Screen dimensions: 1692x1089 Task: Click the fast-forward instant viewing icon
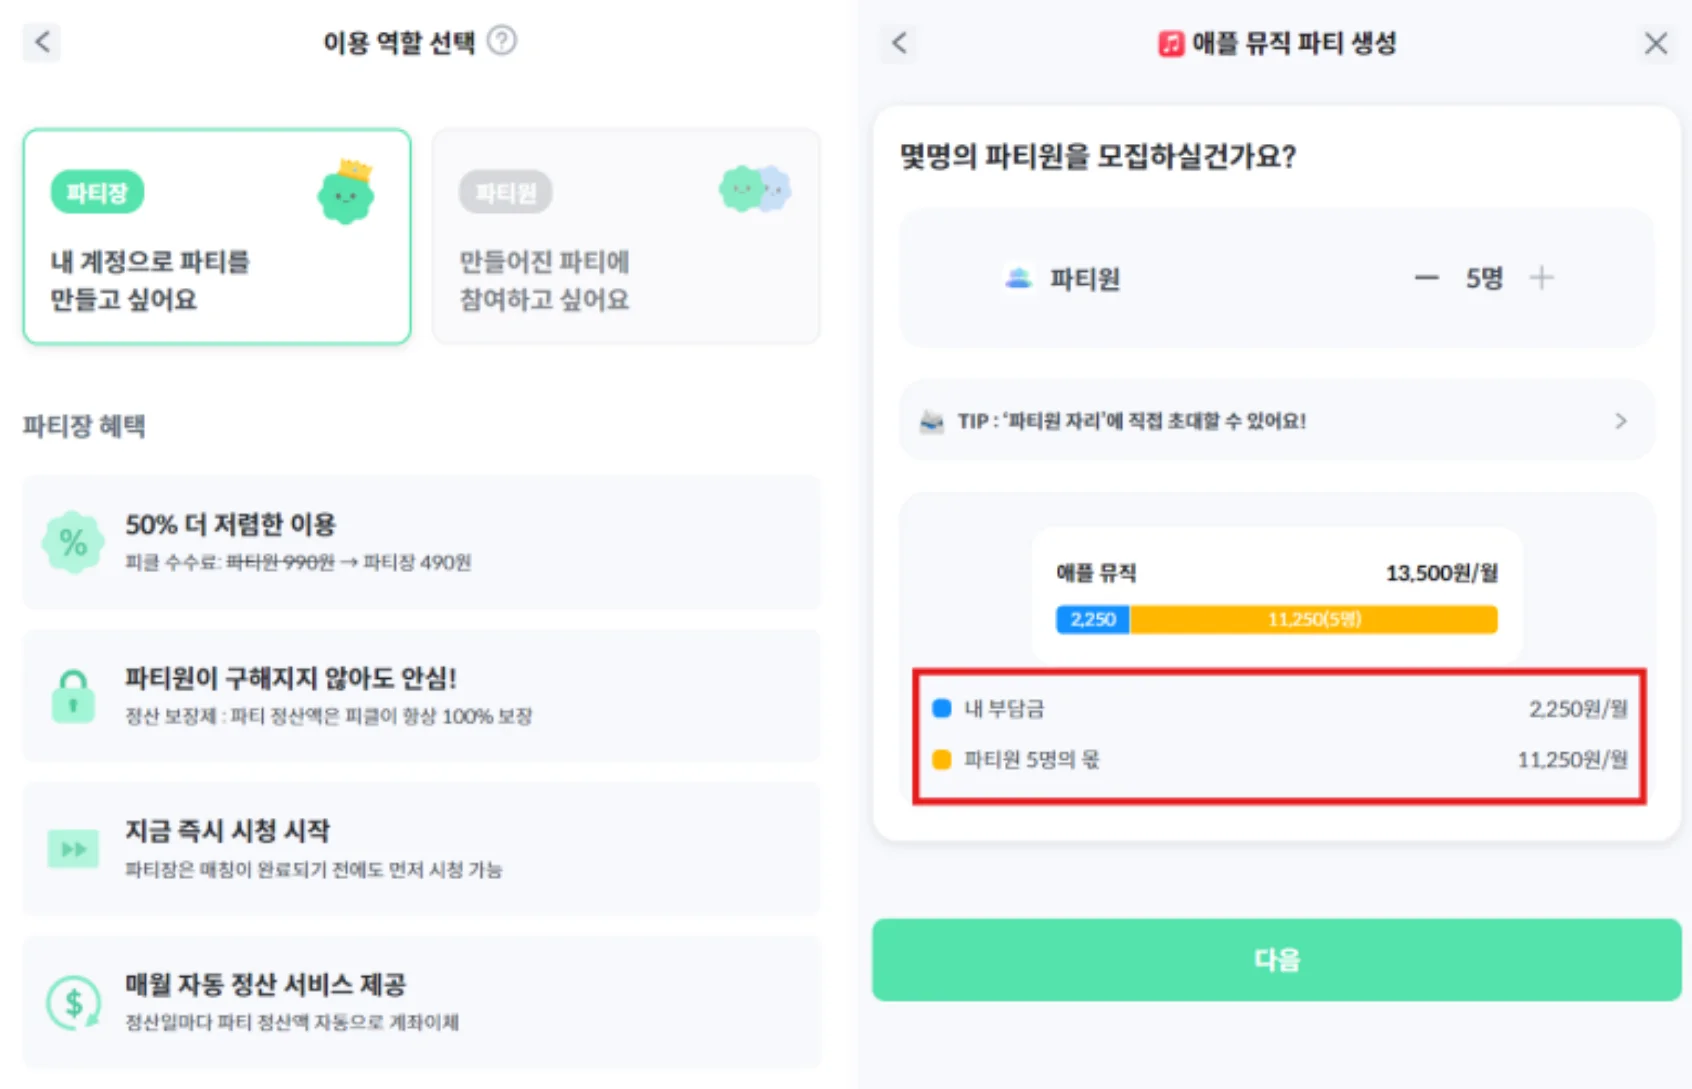[x=73, y=849]
